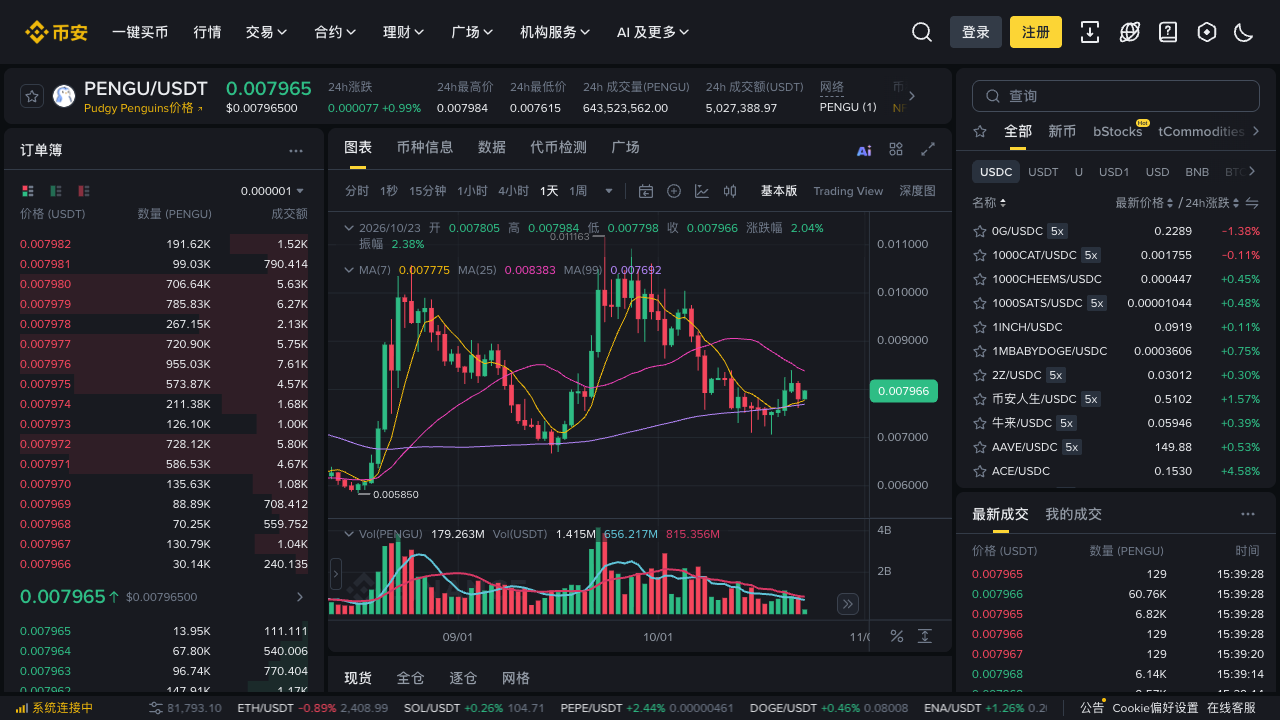Open the 交易 dropdown menu
The width and height of the screenshot is (1280, 720).
click(267, 32)
